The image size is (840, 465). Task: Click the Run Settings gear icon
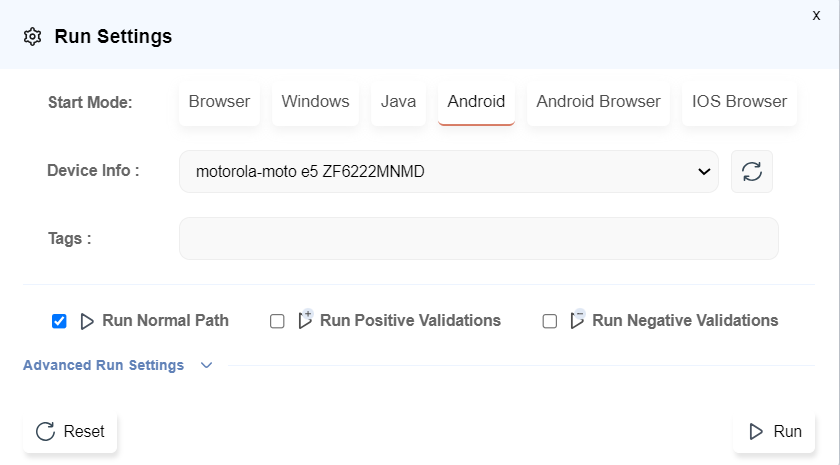pyautogui.click(x=32, y=37)
